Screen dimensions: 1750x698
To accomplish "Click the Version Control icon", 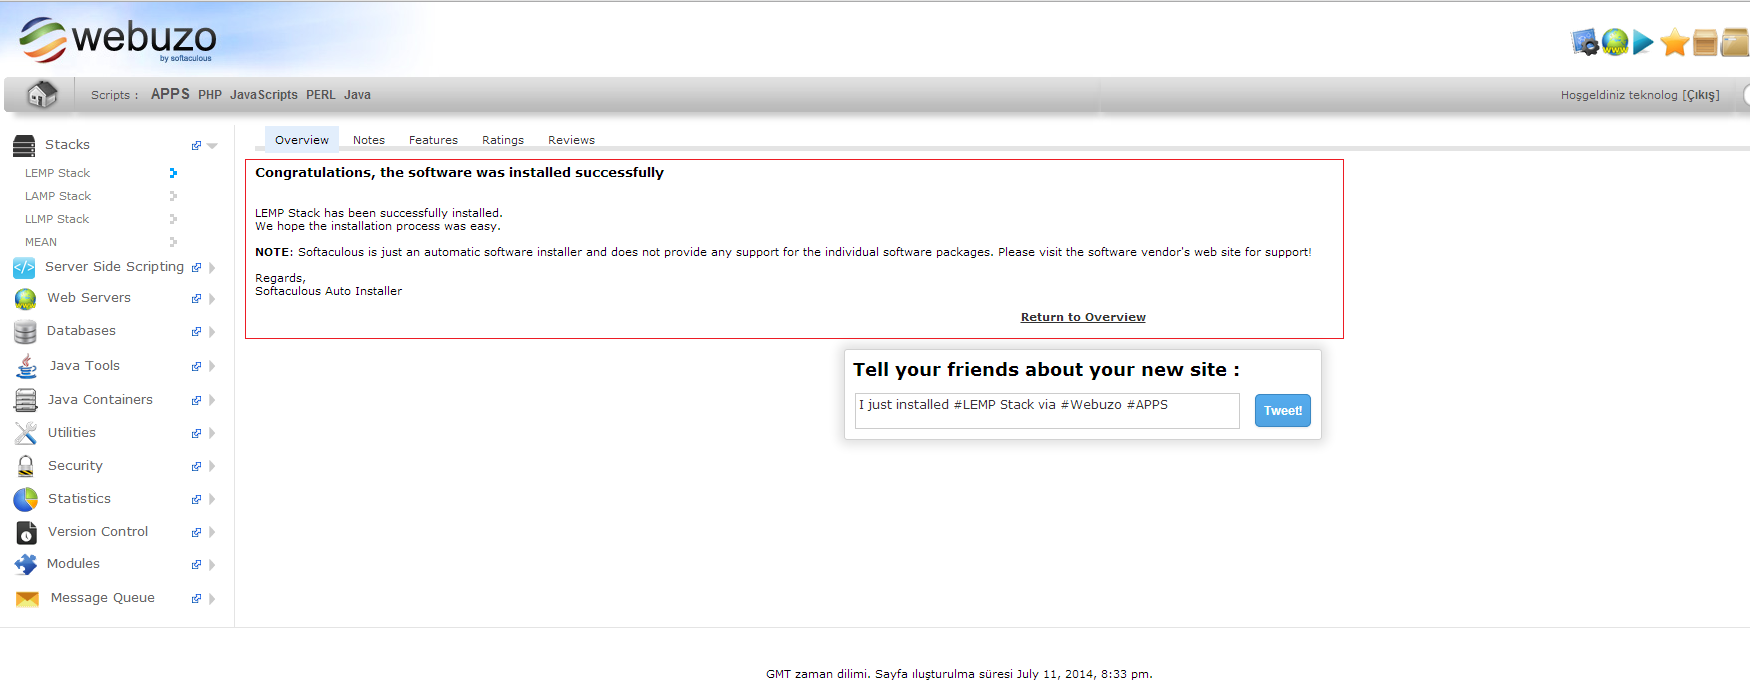I will [26, 532].
